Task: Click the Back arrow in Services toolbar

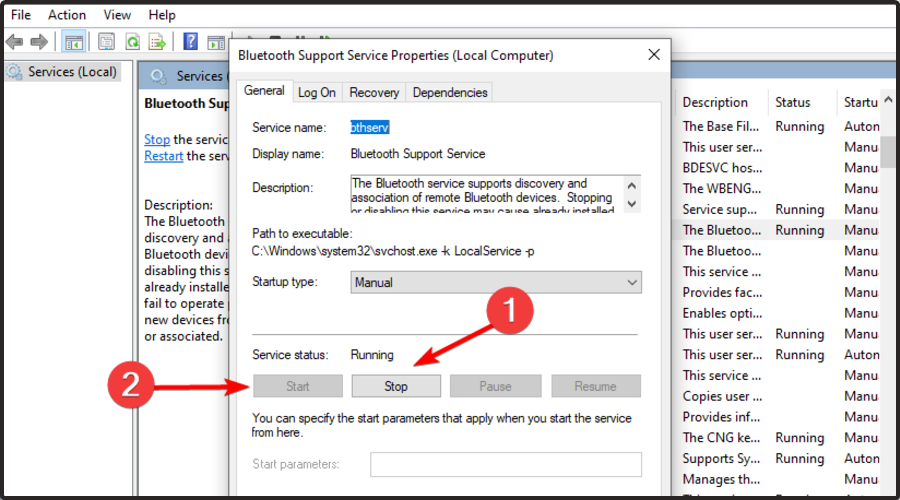Action: (14, 42)
